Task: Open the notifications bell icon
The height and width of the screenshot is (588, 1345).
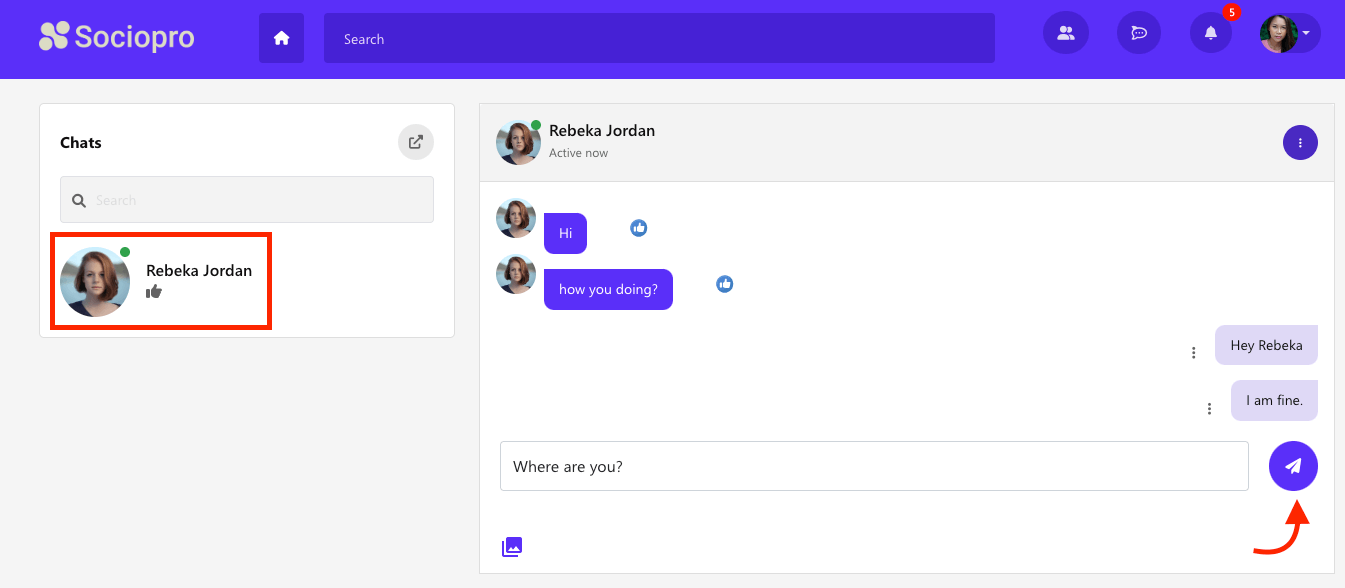Action: (1211, 33)
